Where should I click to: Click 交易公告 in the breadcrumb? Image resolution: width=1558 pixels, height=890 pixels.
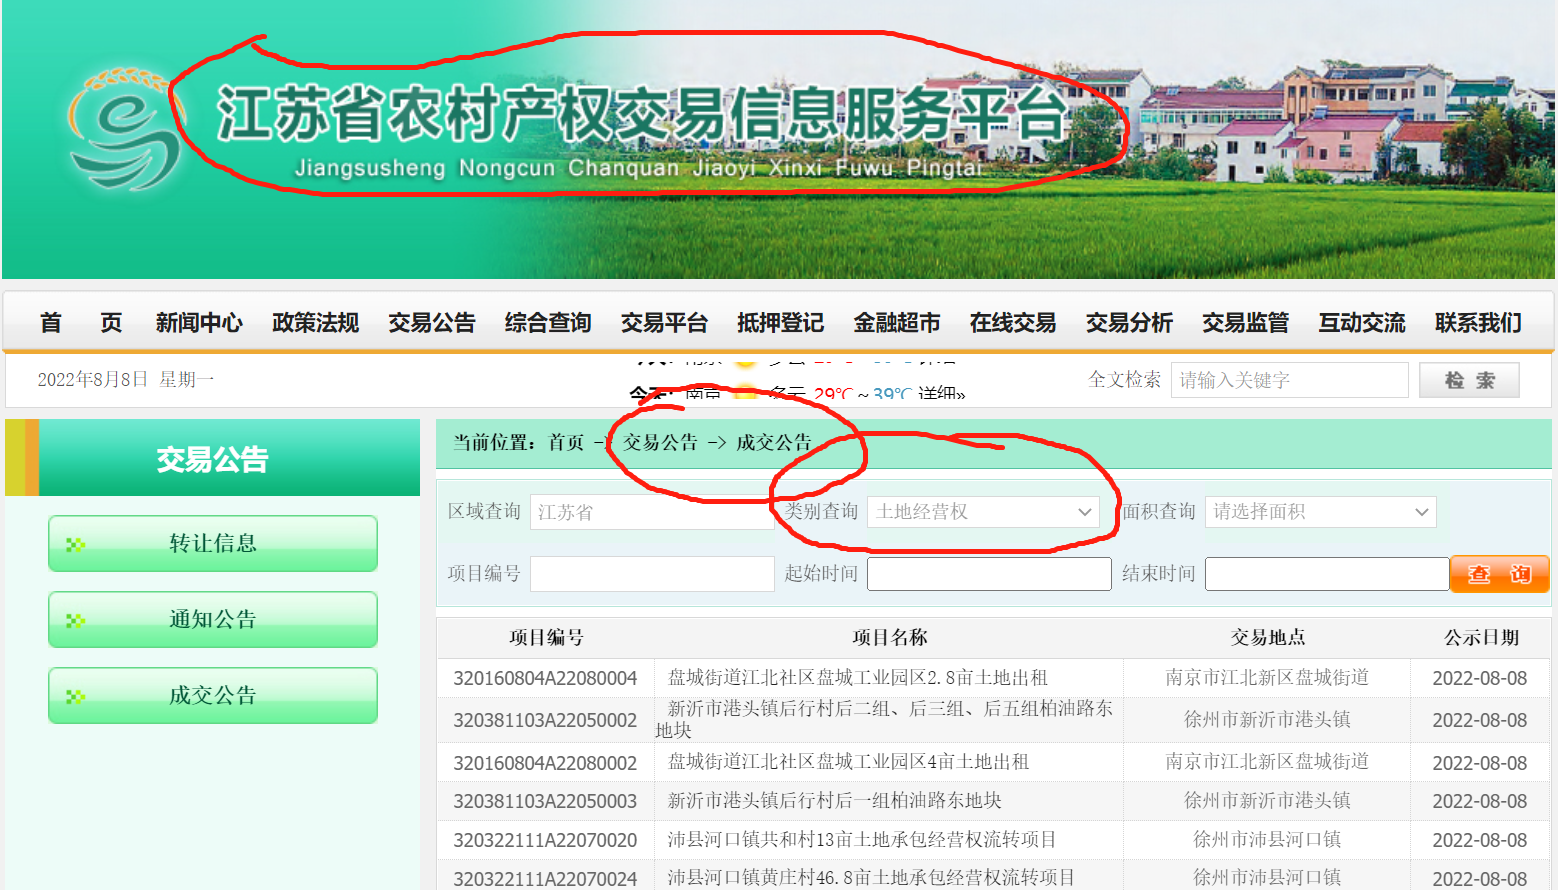[x=661, y=442]
